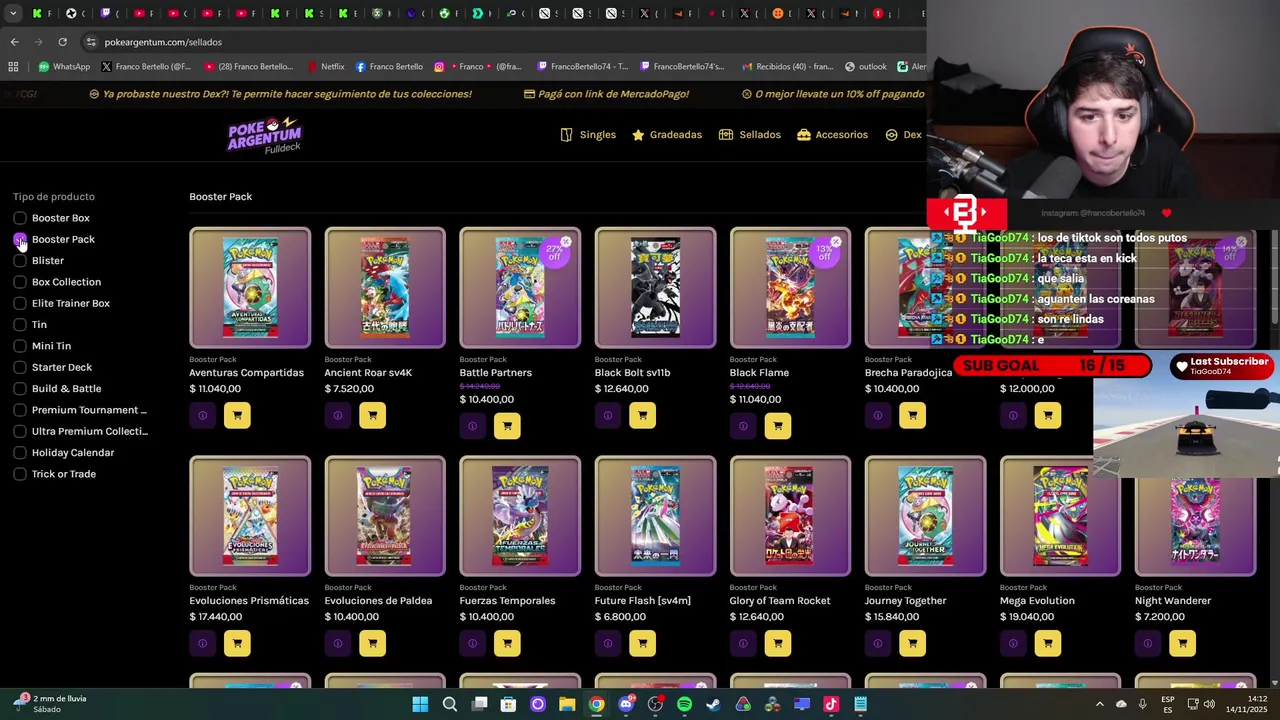Open taskbar search
Image resolution: width=1280 pixels, height=720 pixels.
click(450, 704)
